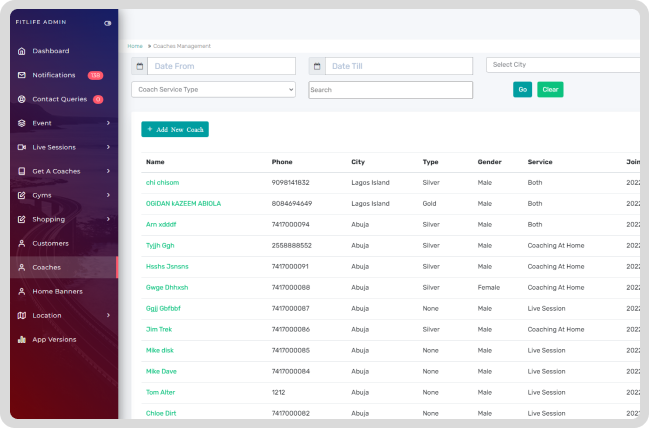Click the calendar icon beside Date Till
The height and width of the screenshot is (428, 649).
coord(317,66)
